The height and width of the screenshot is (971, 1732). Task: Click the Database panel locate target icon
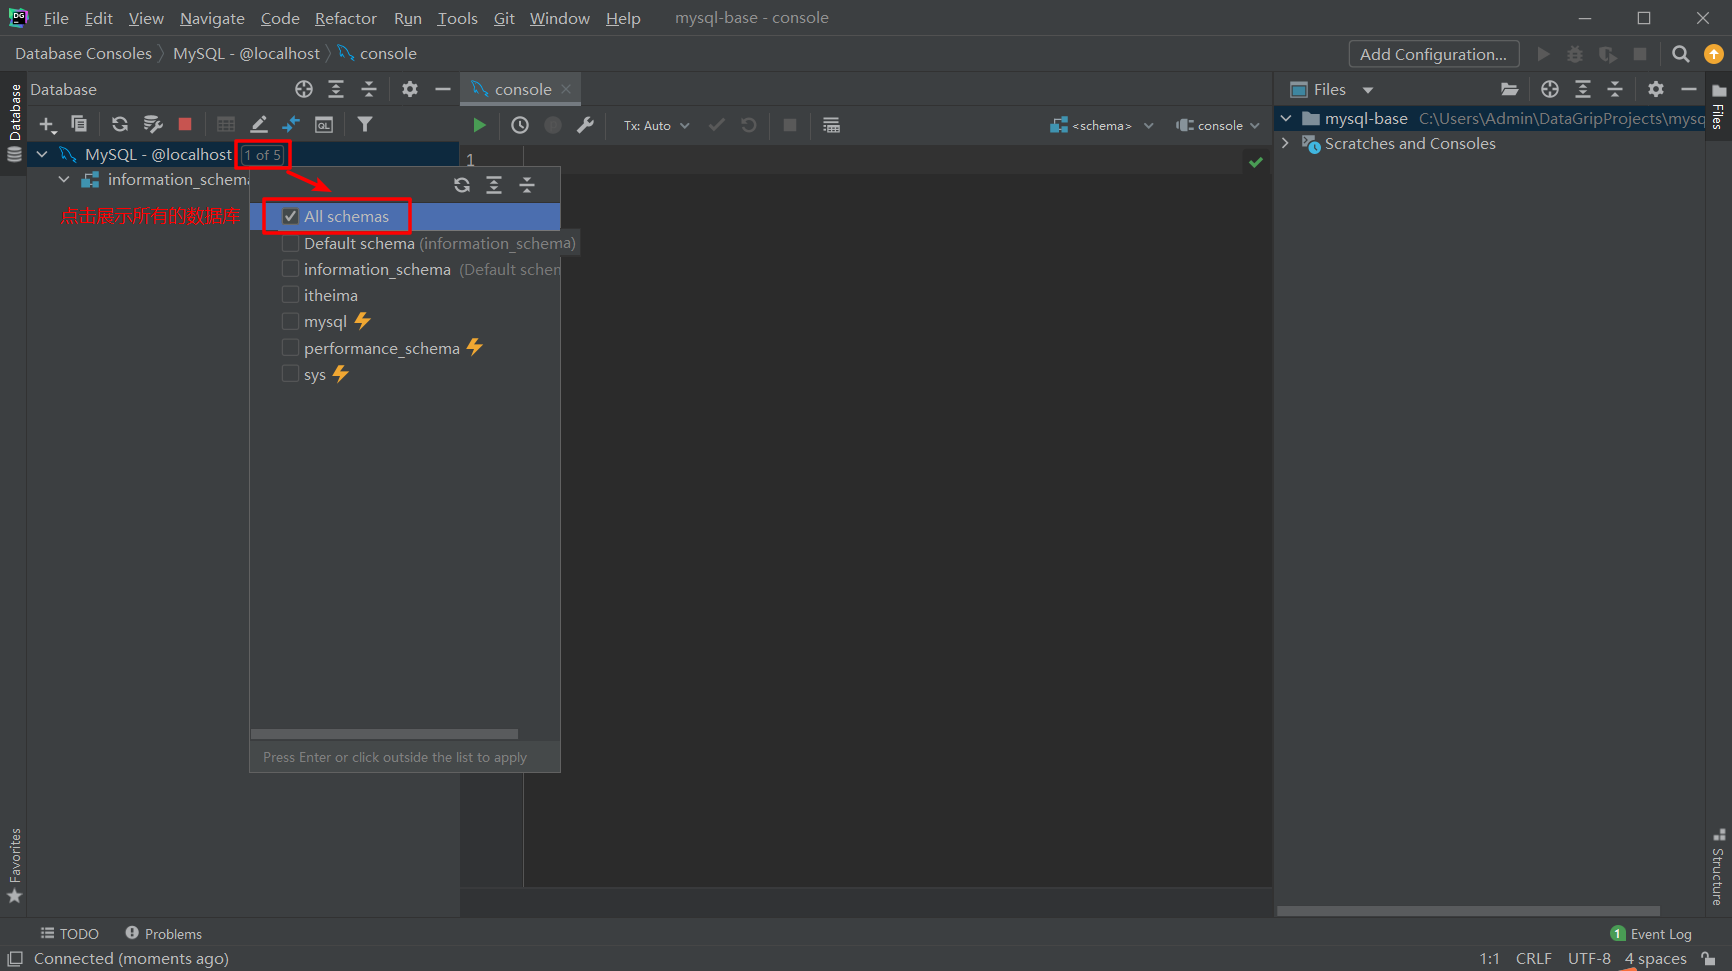pyautogui.click(x=304, y=89)
